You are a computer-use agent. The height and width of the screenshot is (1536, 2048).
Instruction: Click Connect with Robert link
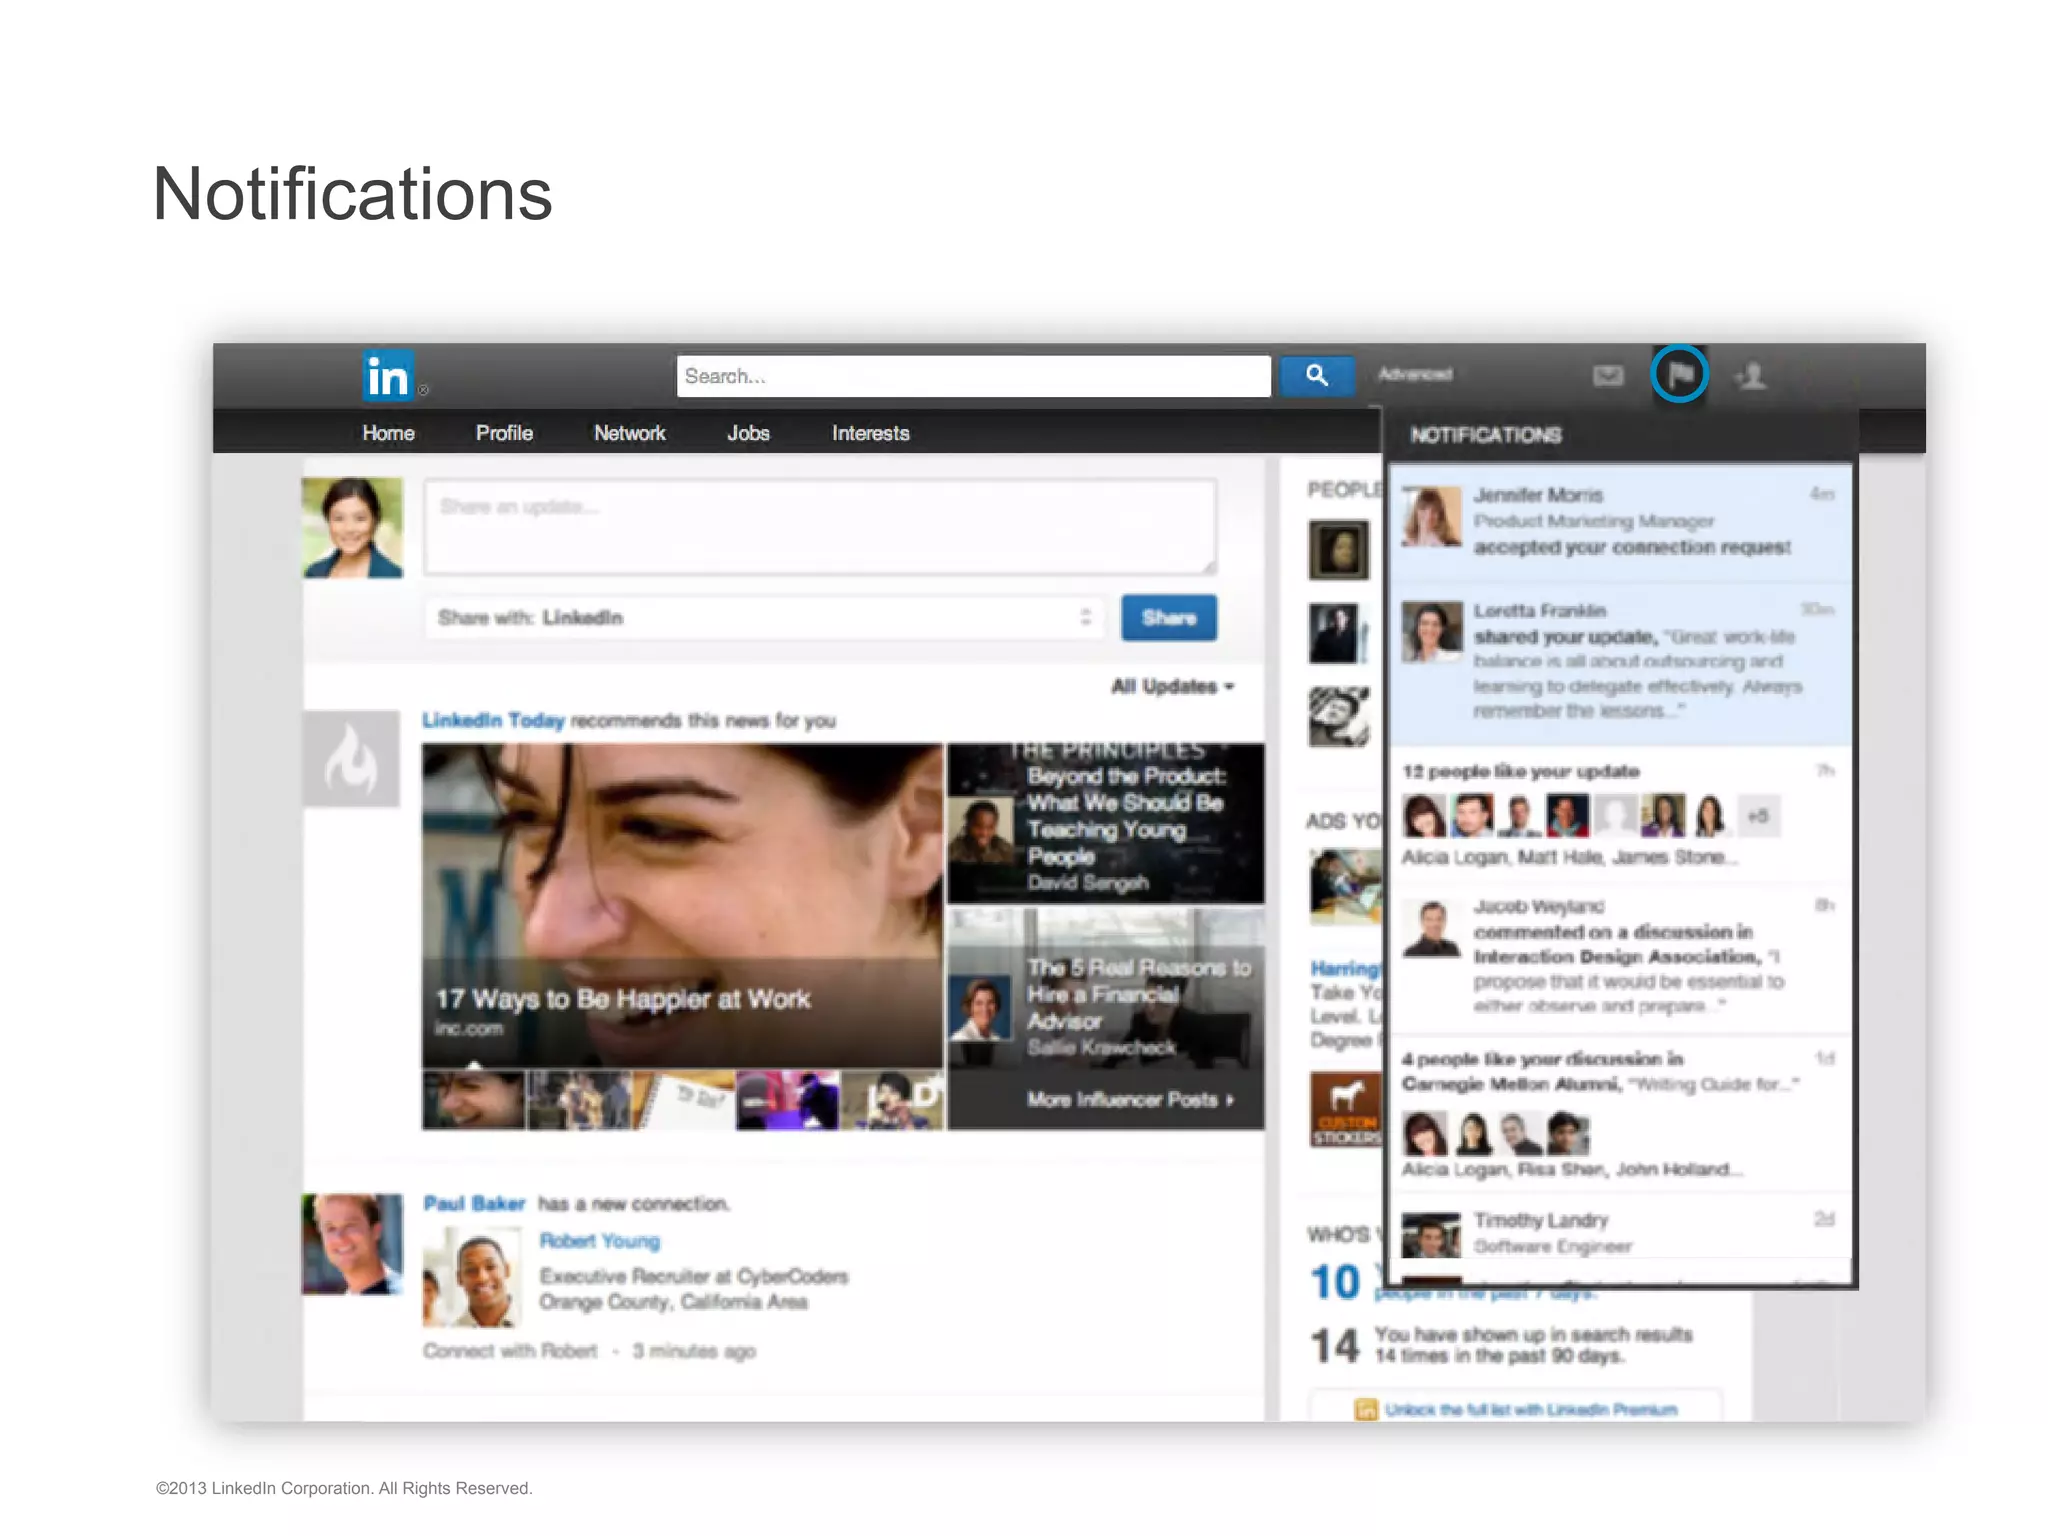pyautogui.click(x=510, y=1351)
